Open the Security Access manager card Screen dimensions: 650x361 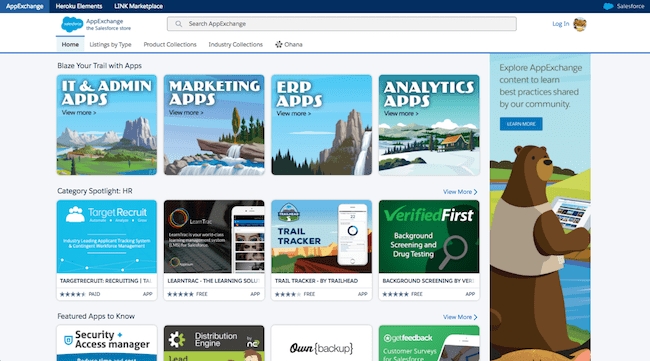point(107,343)
